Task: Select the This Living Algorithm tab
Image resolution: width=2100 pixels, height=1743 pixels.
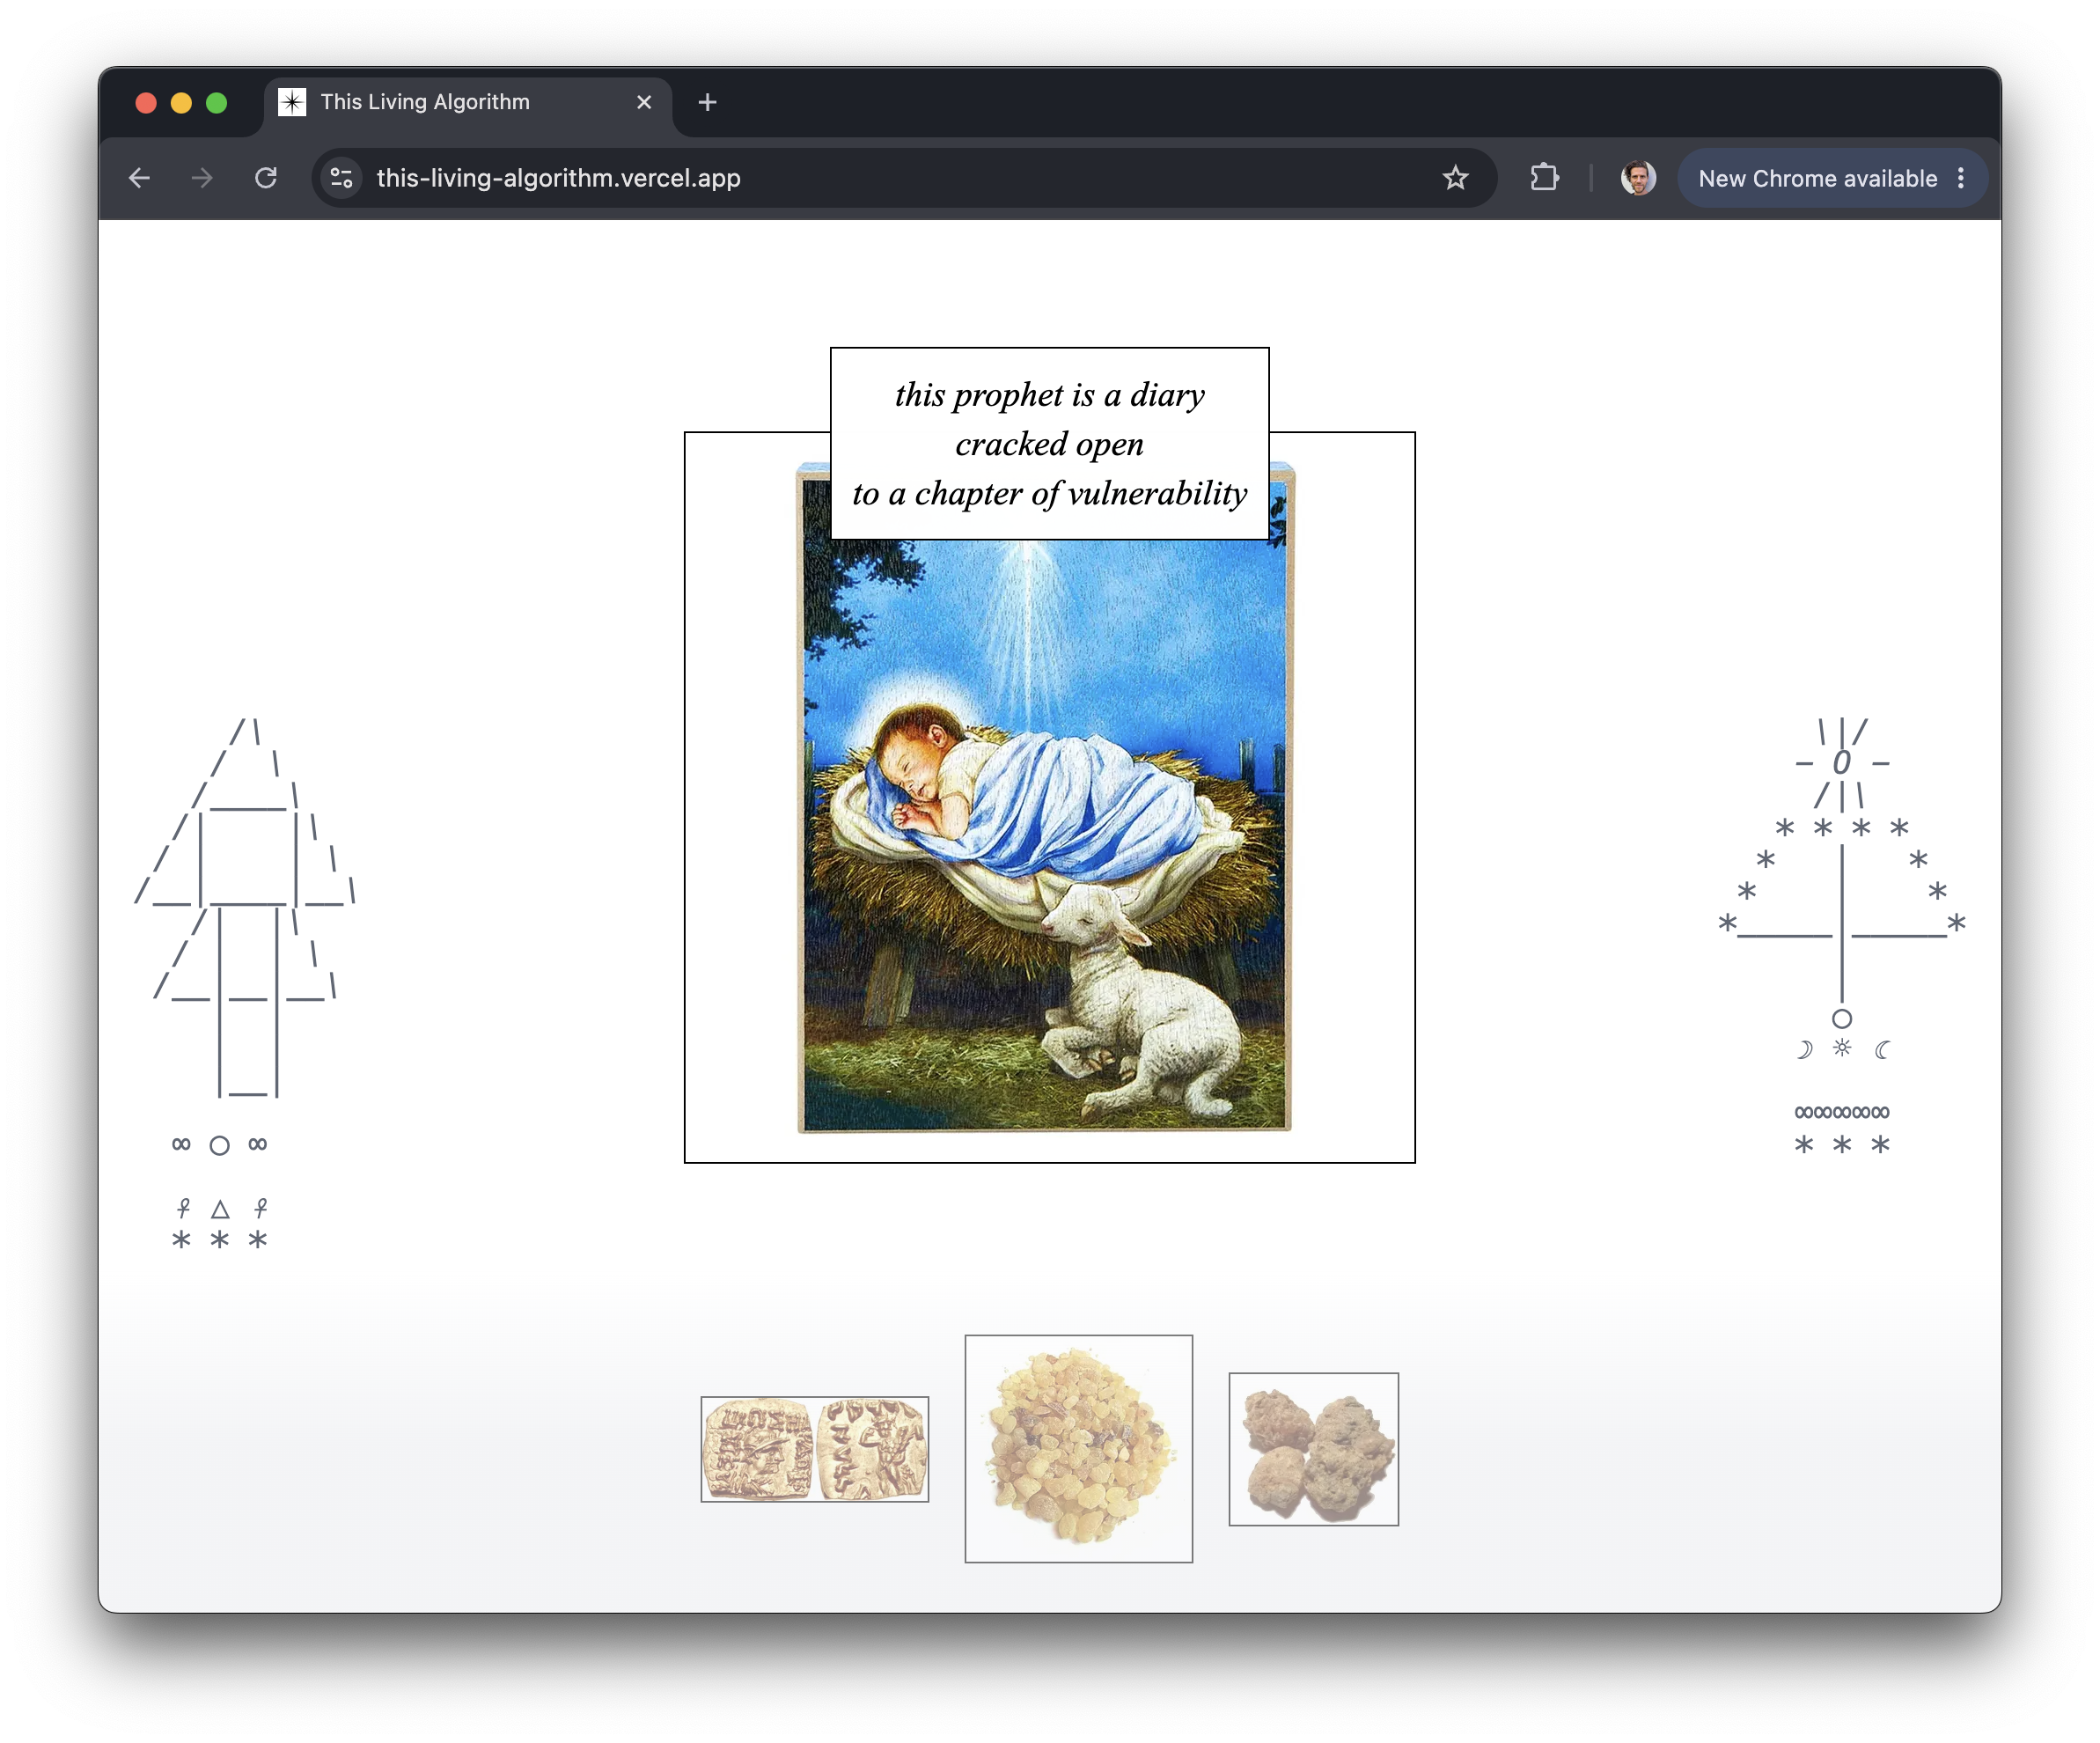Action: 468,102
